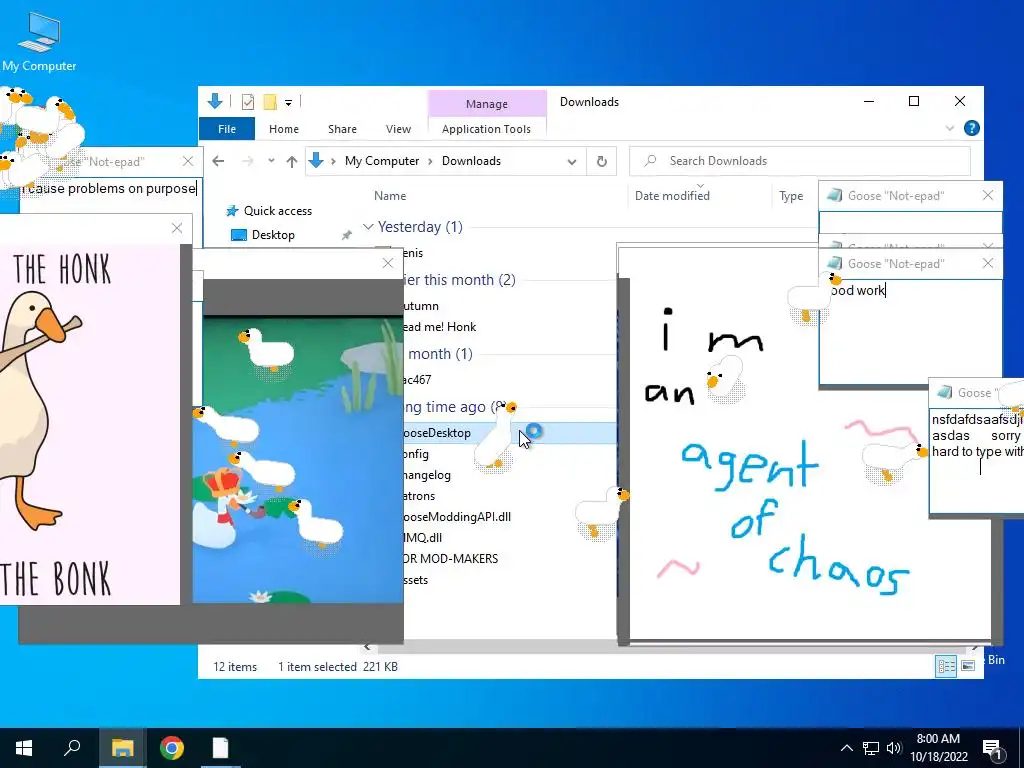1024x768 pixels.
Task: Switch to Large icons view
Action: click(968, 666)
